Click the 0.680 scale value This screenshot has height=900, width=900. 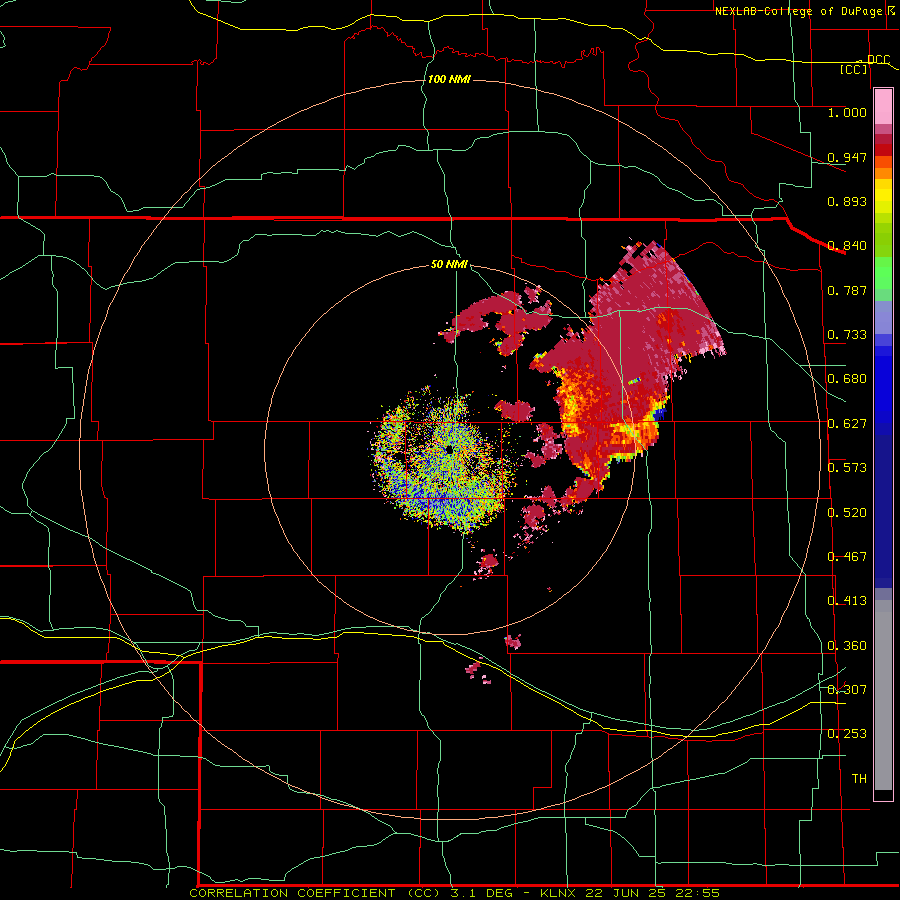[x=847, y=379]
